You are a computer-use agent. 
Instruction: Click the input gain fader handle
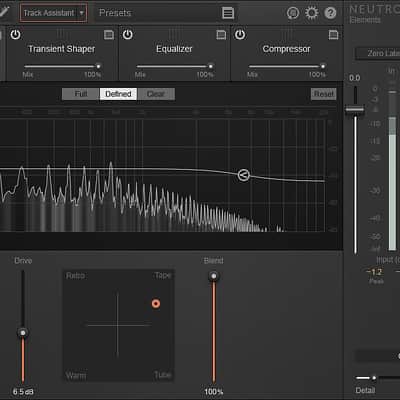[355, 109]
